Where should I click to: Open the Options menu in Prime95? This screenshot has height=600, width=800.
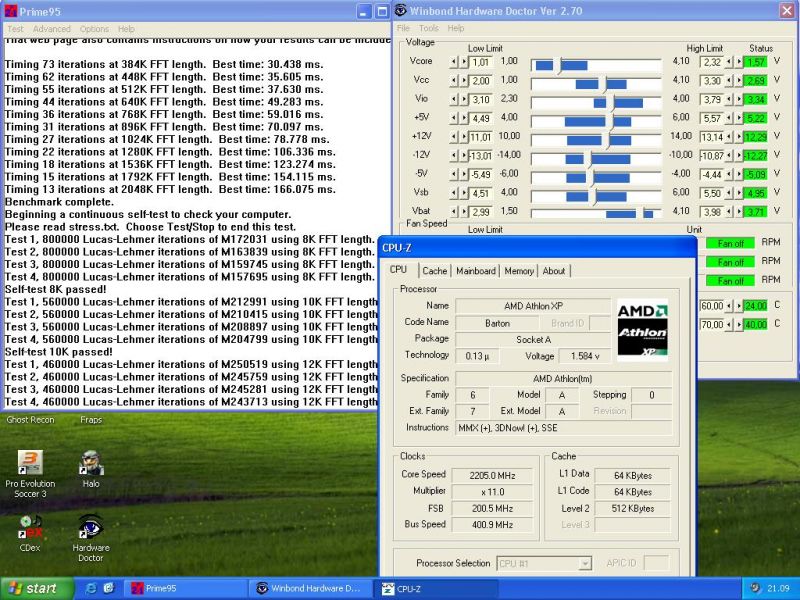click(x=94, y=29)
